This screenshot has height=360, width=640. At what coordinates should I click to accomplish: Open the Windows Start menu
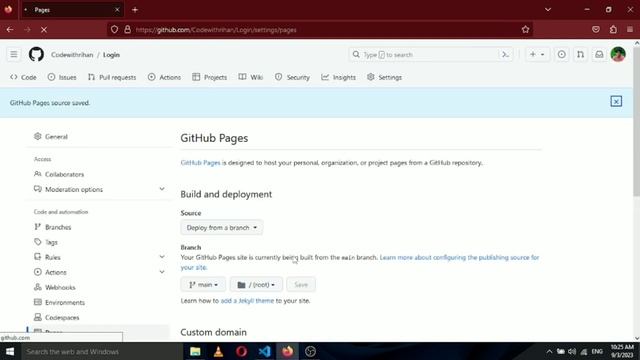click(x=10, y=351)
